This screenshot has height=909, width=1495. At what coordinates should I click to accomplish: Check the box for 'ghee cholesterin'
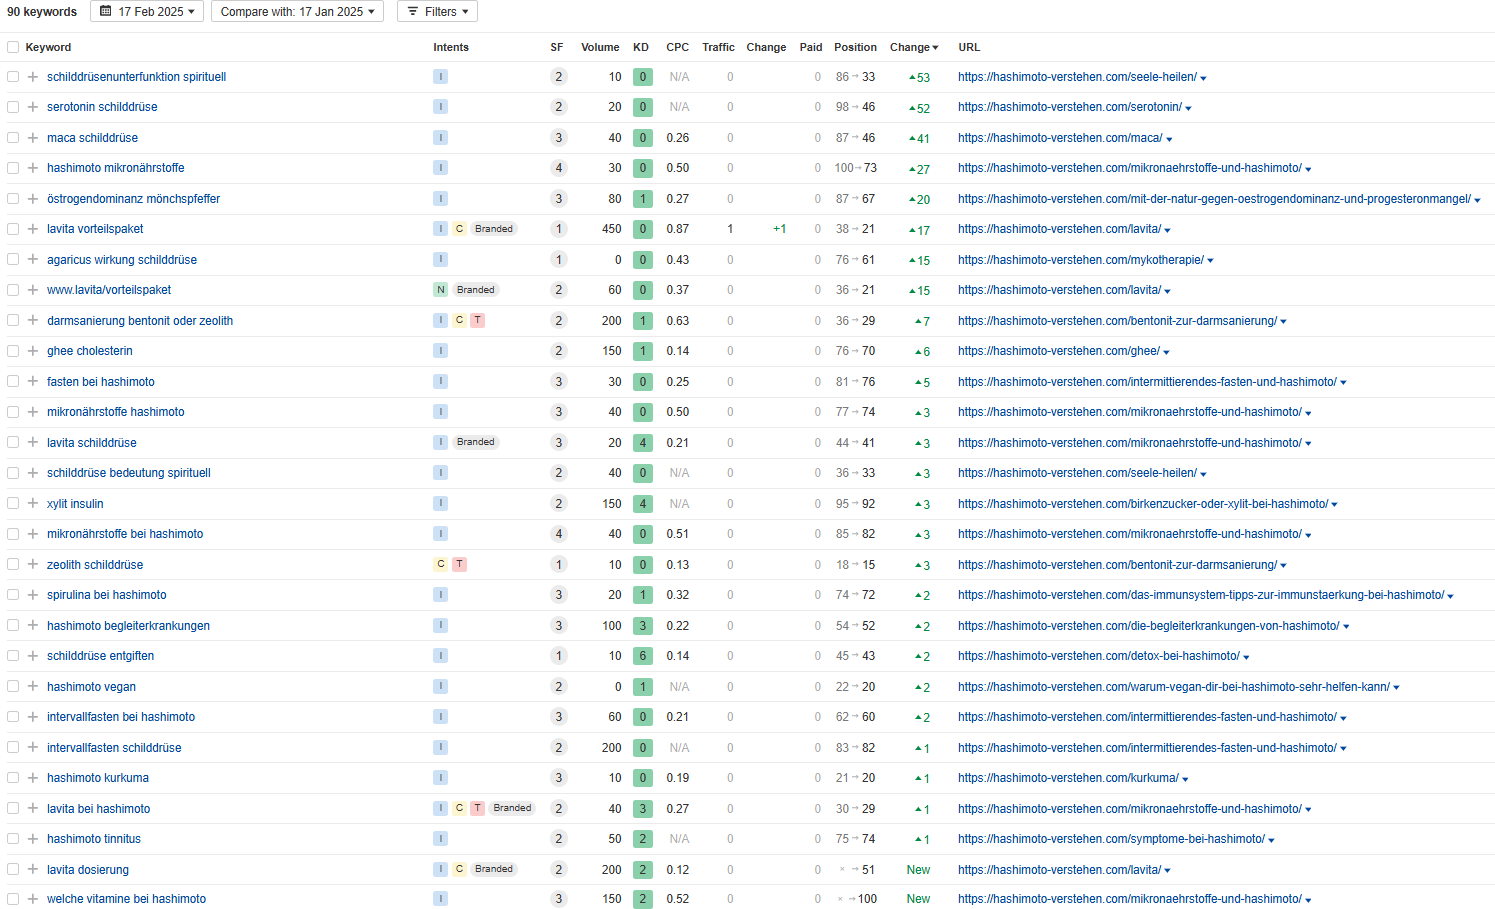coord(13,351)
